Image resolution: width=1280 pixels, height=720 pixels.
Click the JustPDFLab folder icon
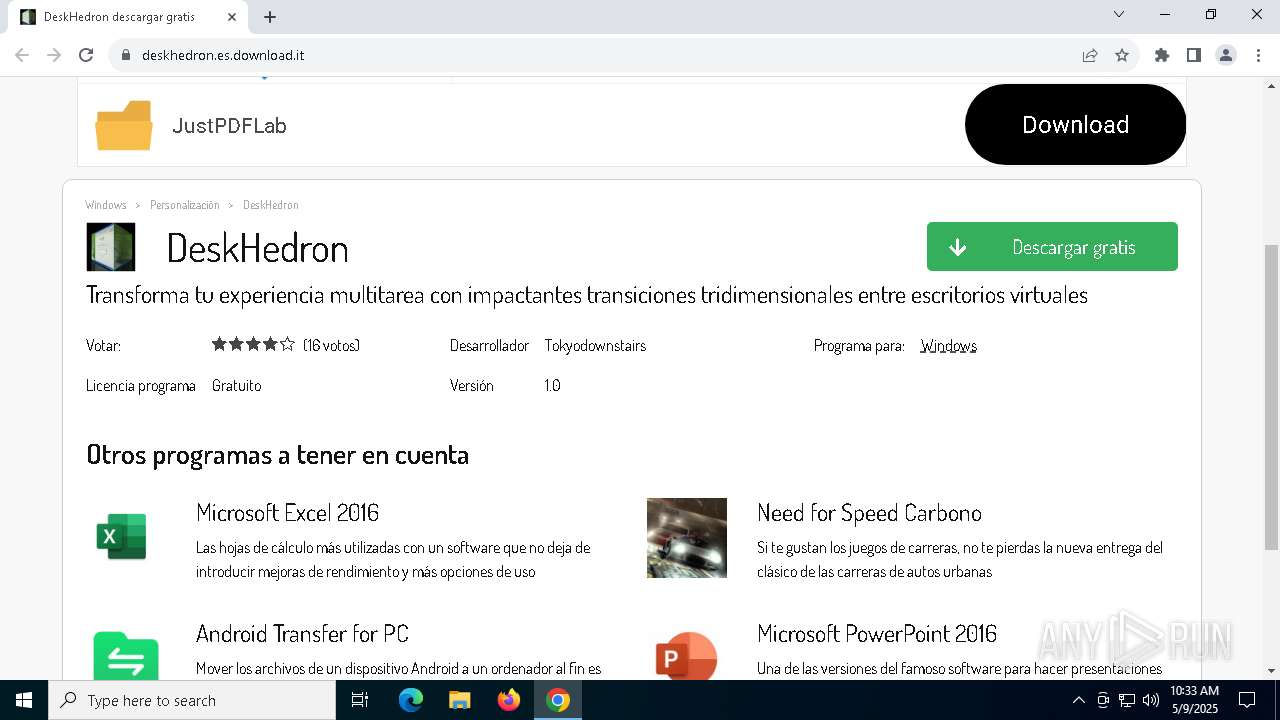click(x=124, y=125)
